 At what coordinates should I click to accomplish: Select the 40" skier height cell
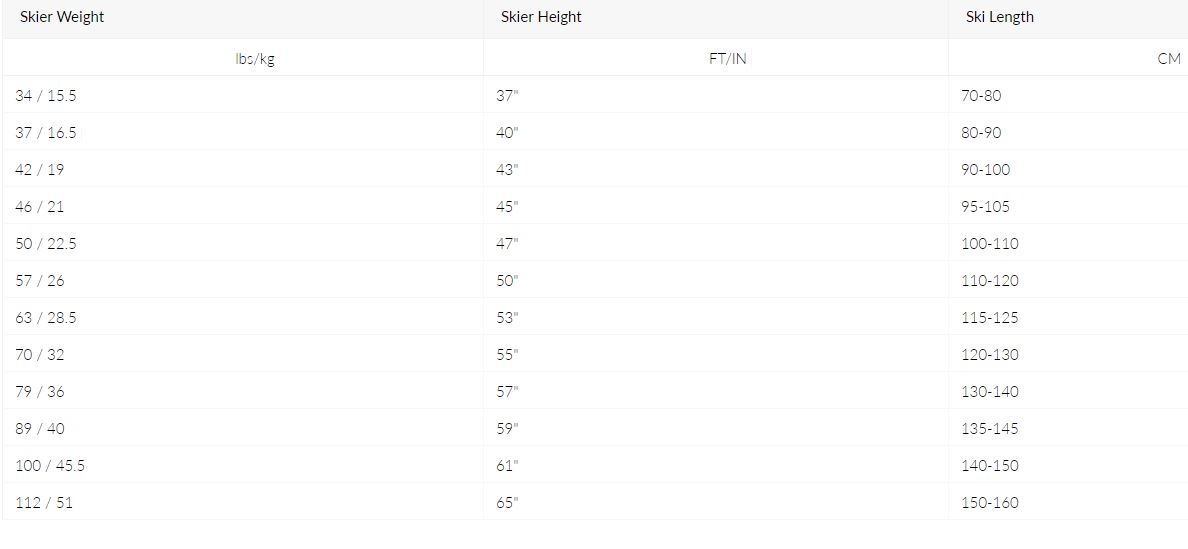[508, 133]
